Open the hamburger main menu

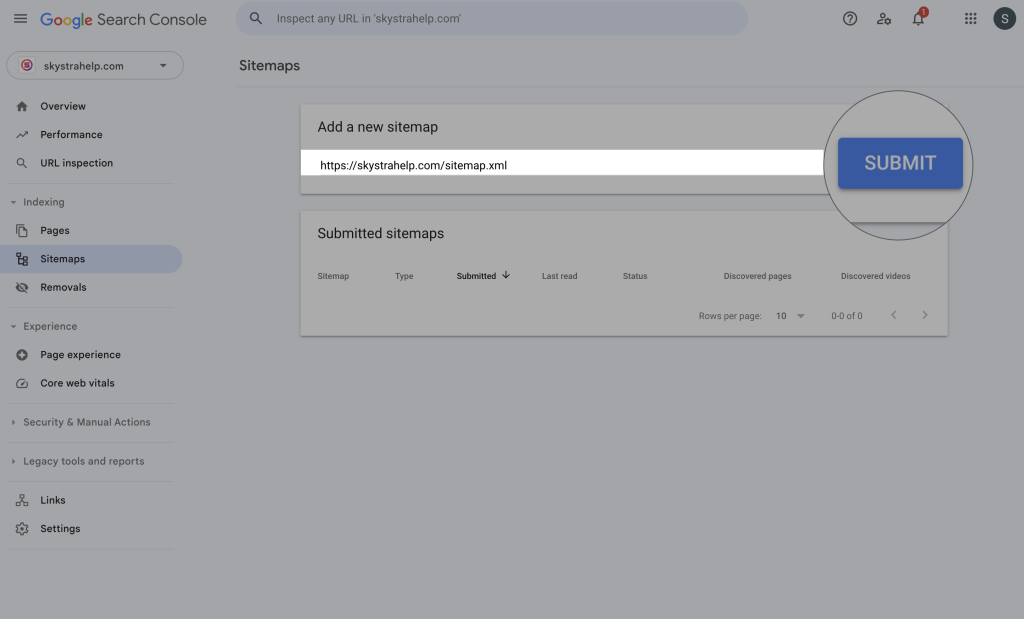point(20,19)
